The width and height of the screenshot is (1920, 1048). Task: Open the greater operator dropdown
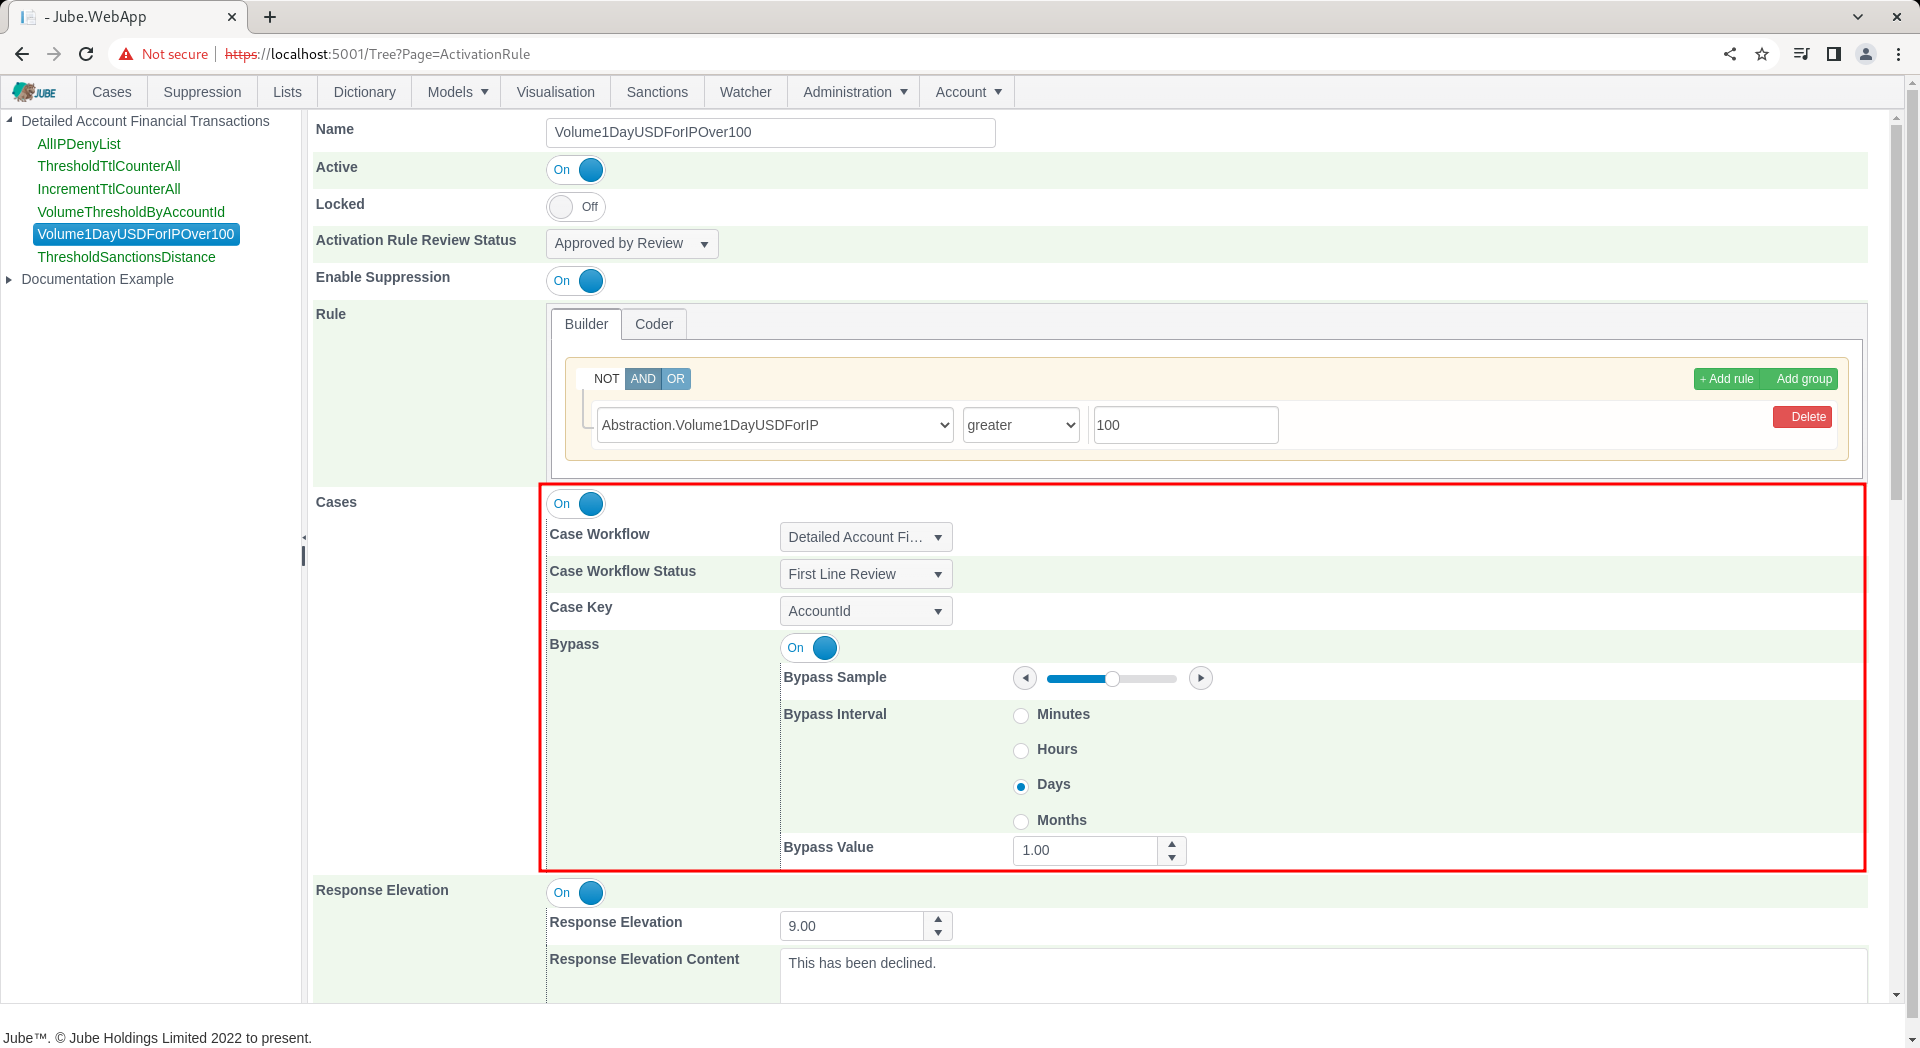coord(1021,425)
